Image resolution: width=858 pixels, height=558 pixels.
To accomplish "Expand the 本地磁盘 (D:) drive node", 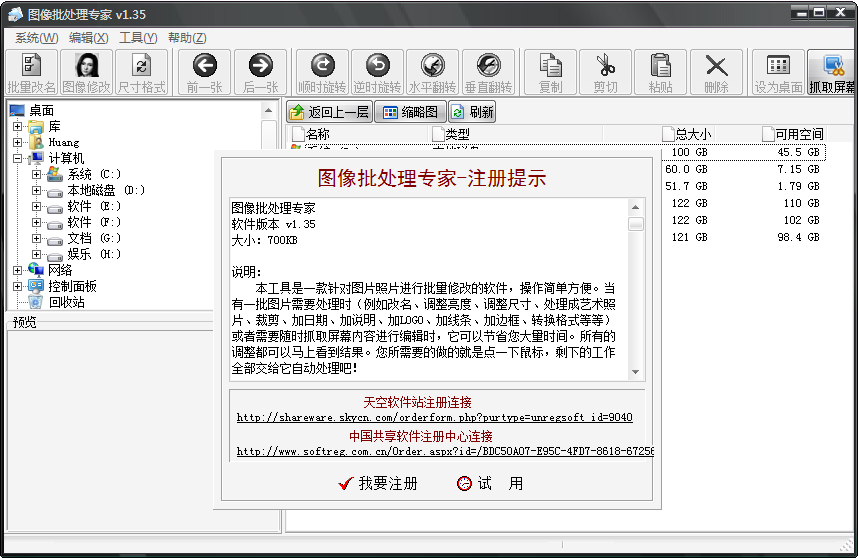I will pos(36,190).
